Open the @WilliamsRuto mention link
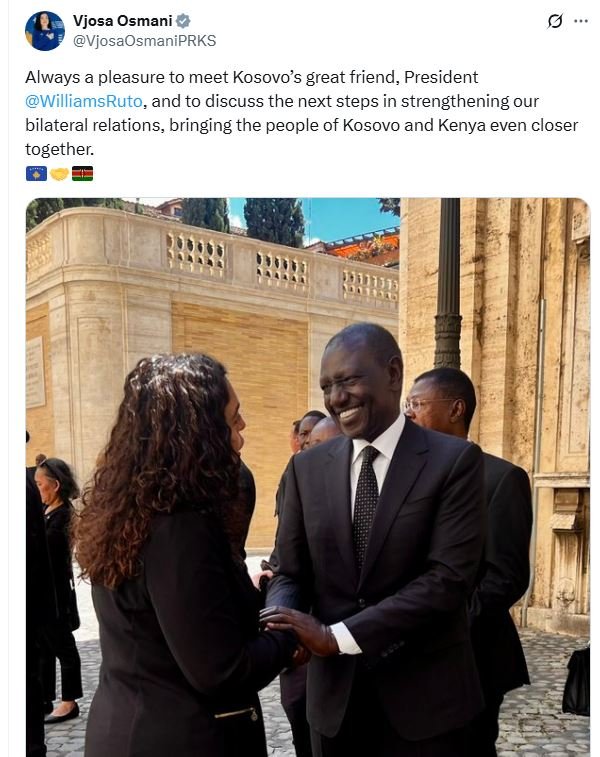Screen dimensions: 600x757 coord(84,101)
